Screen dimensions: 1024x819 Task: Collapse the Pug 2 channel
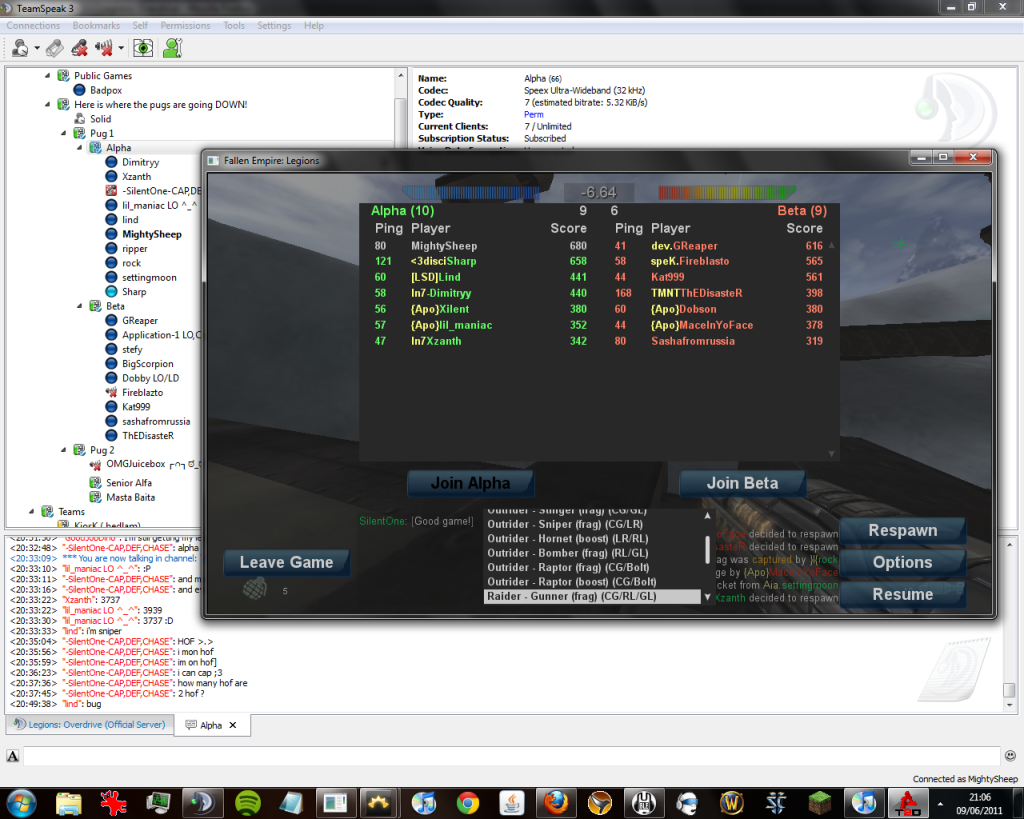pyautogui.click(x=63, y=450)
